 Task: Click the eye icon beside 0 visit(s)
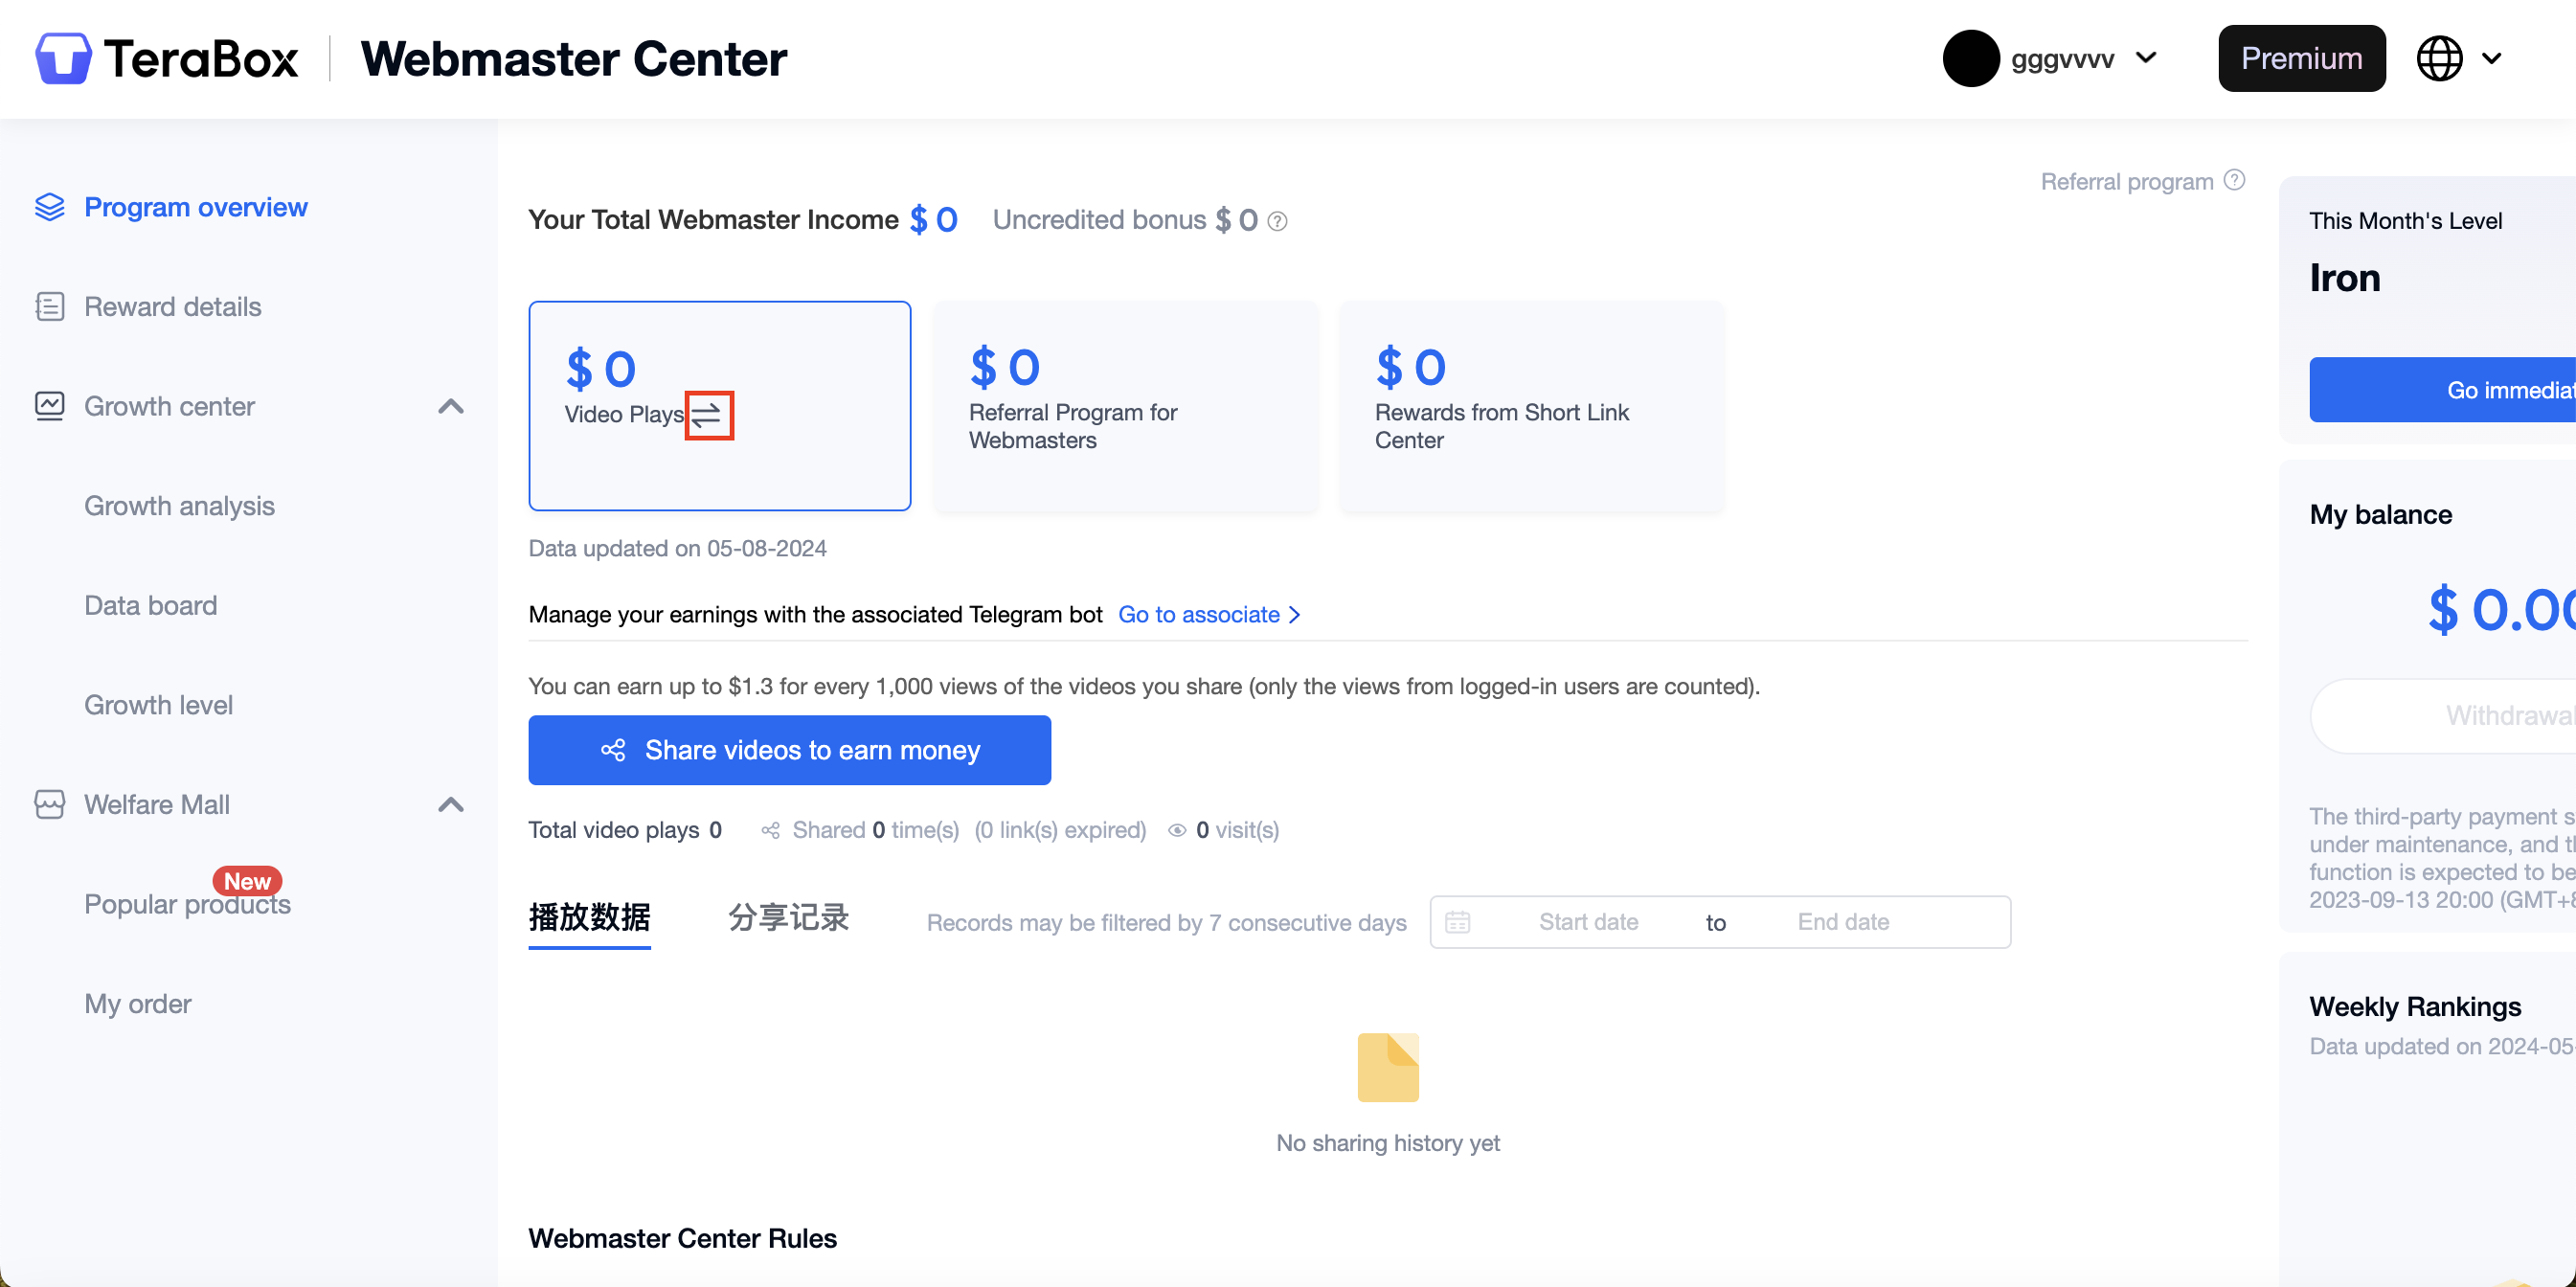[x=1178, y=830]
